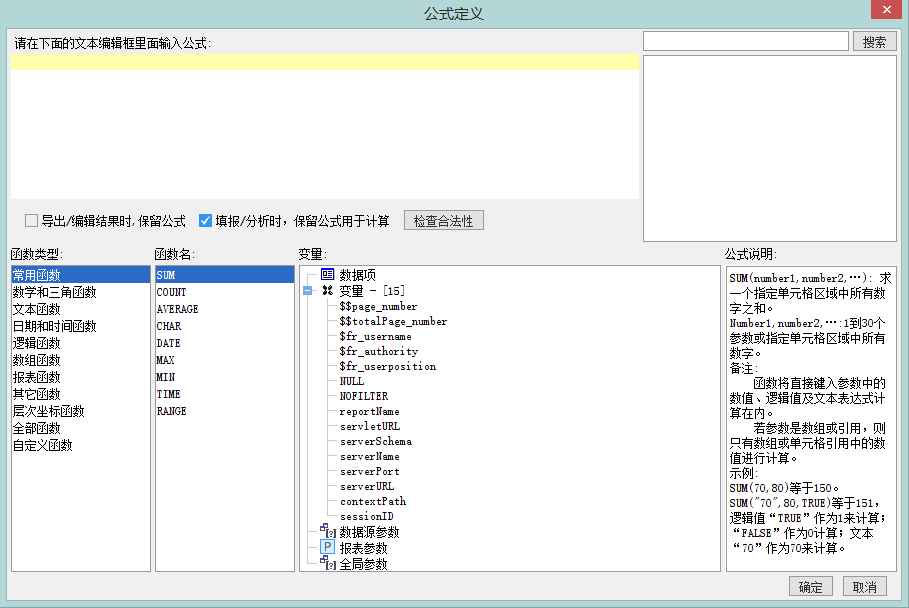Select the DATE function
909x608 pixels.
click(225, 343)
